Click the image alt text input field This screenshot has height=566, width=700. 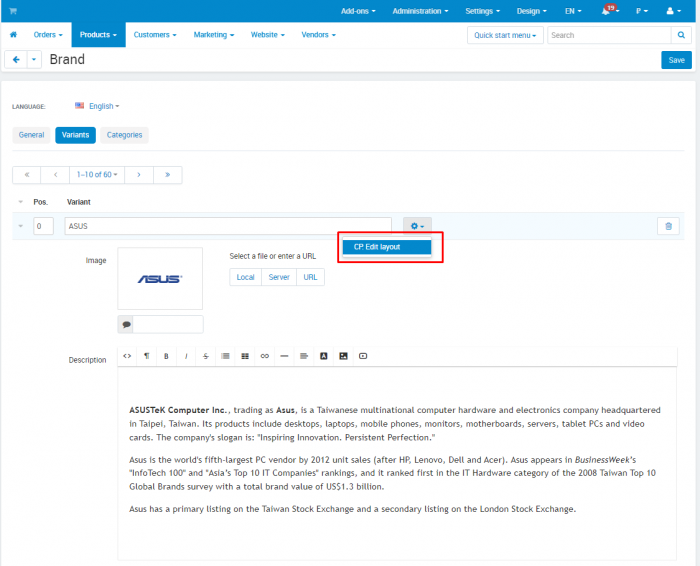[x=168, y=325]
